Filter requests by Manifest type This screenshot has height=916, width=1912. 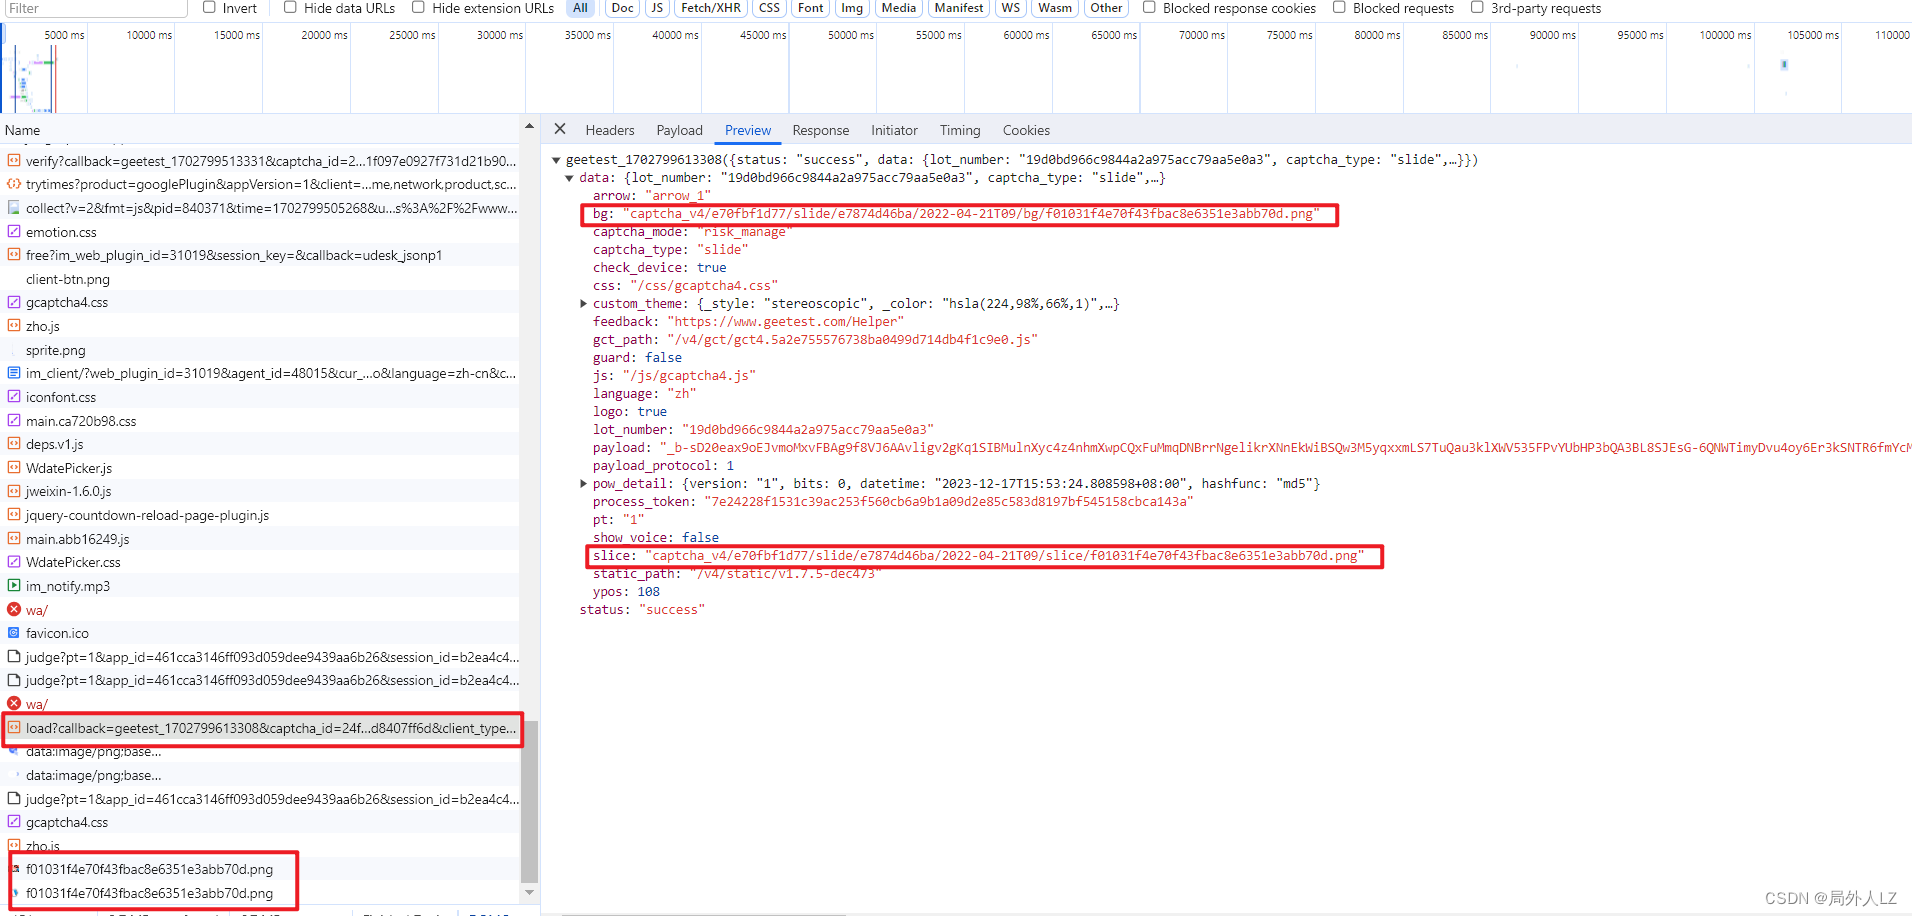pos(959,8)
